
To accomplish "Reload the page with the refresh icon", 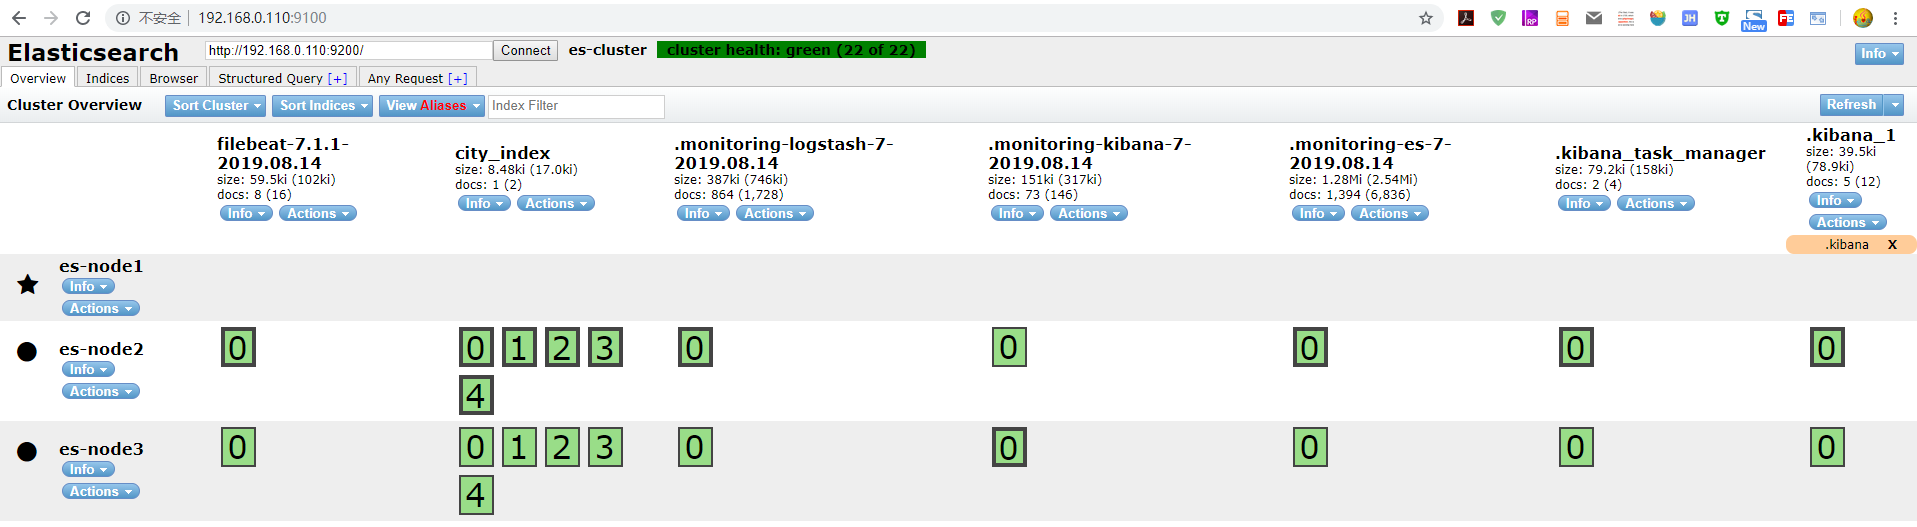I will pyautogui.click(x=83, y=18).
